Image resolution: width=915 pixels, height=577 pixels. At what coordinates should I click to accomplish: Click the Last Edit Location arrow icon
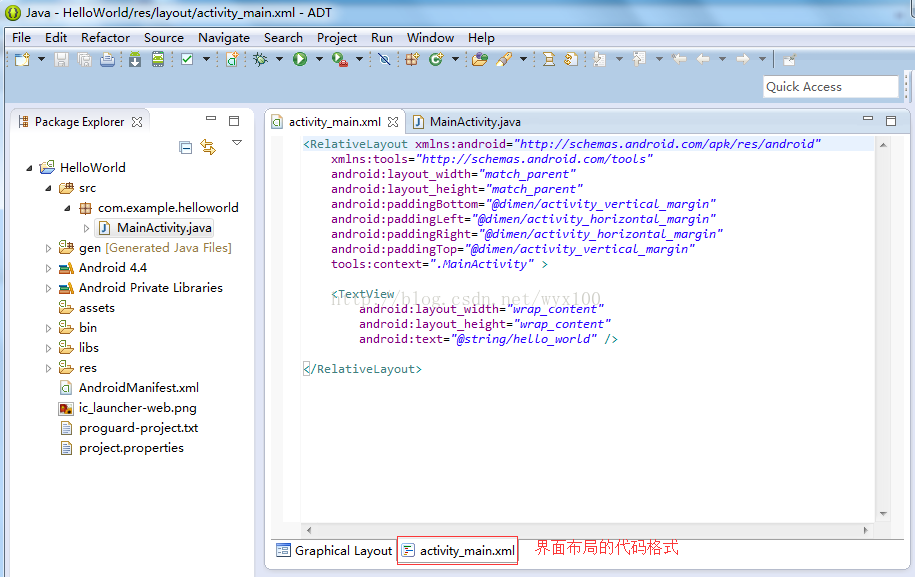pos(679,60)
